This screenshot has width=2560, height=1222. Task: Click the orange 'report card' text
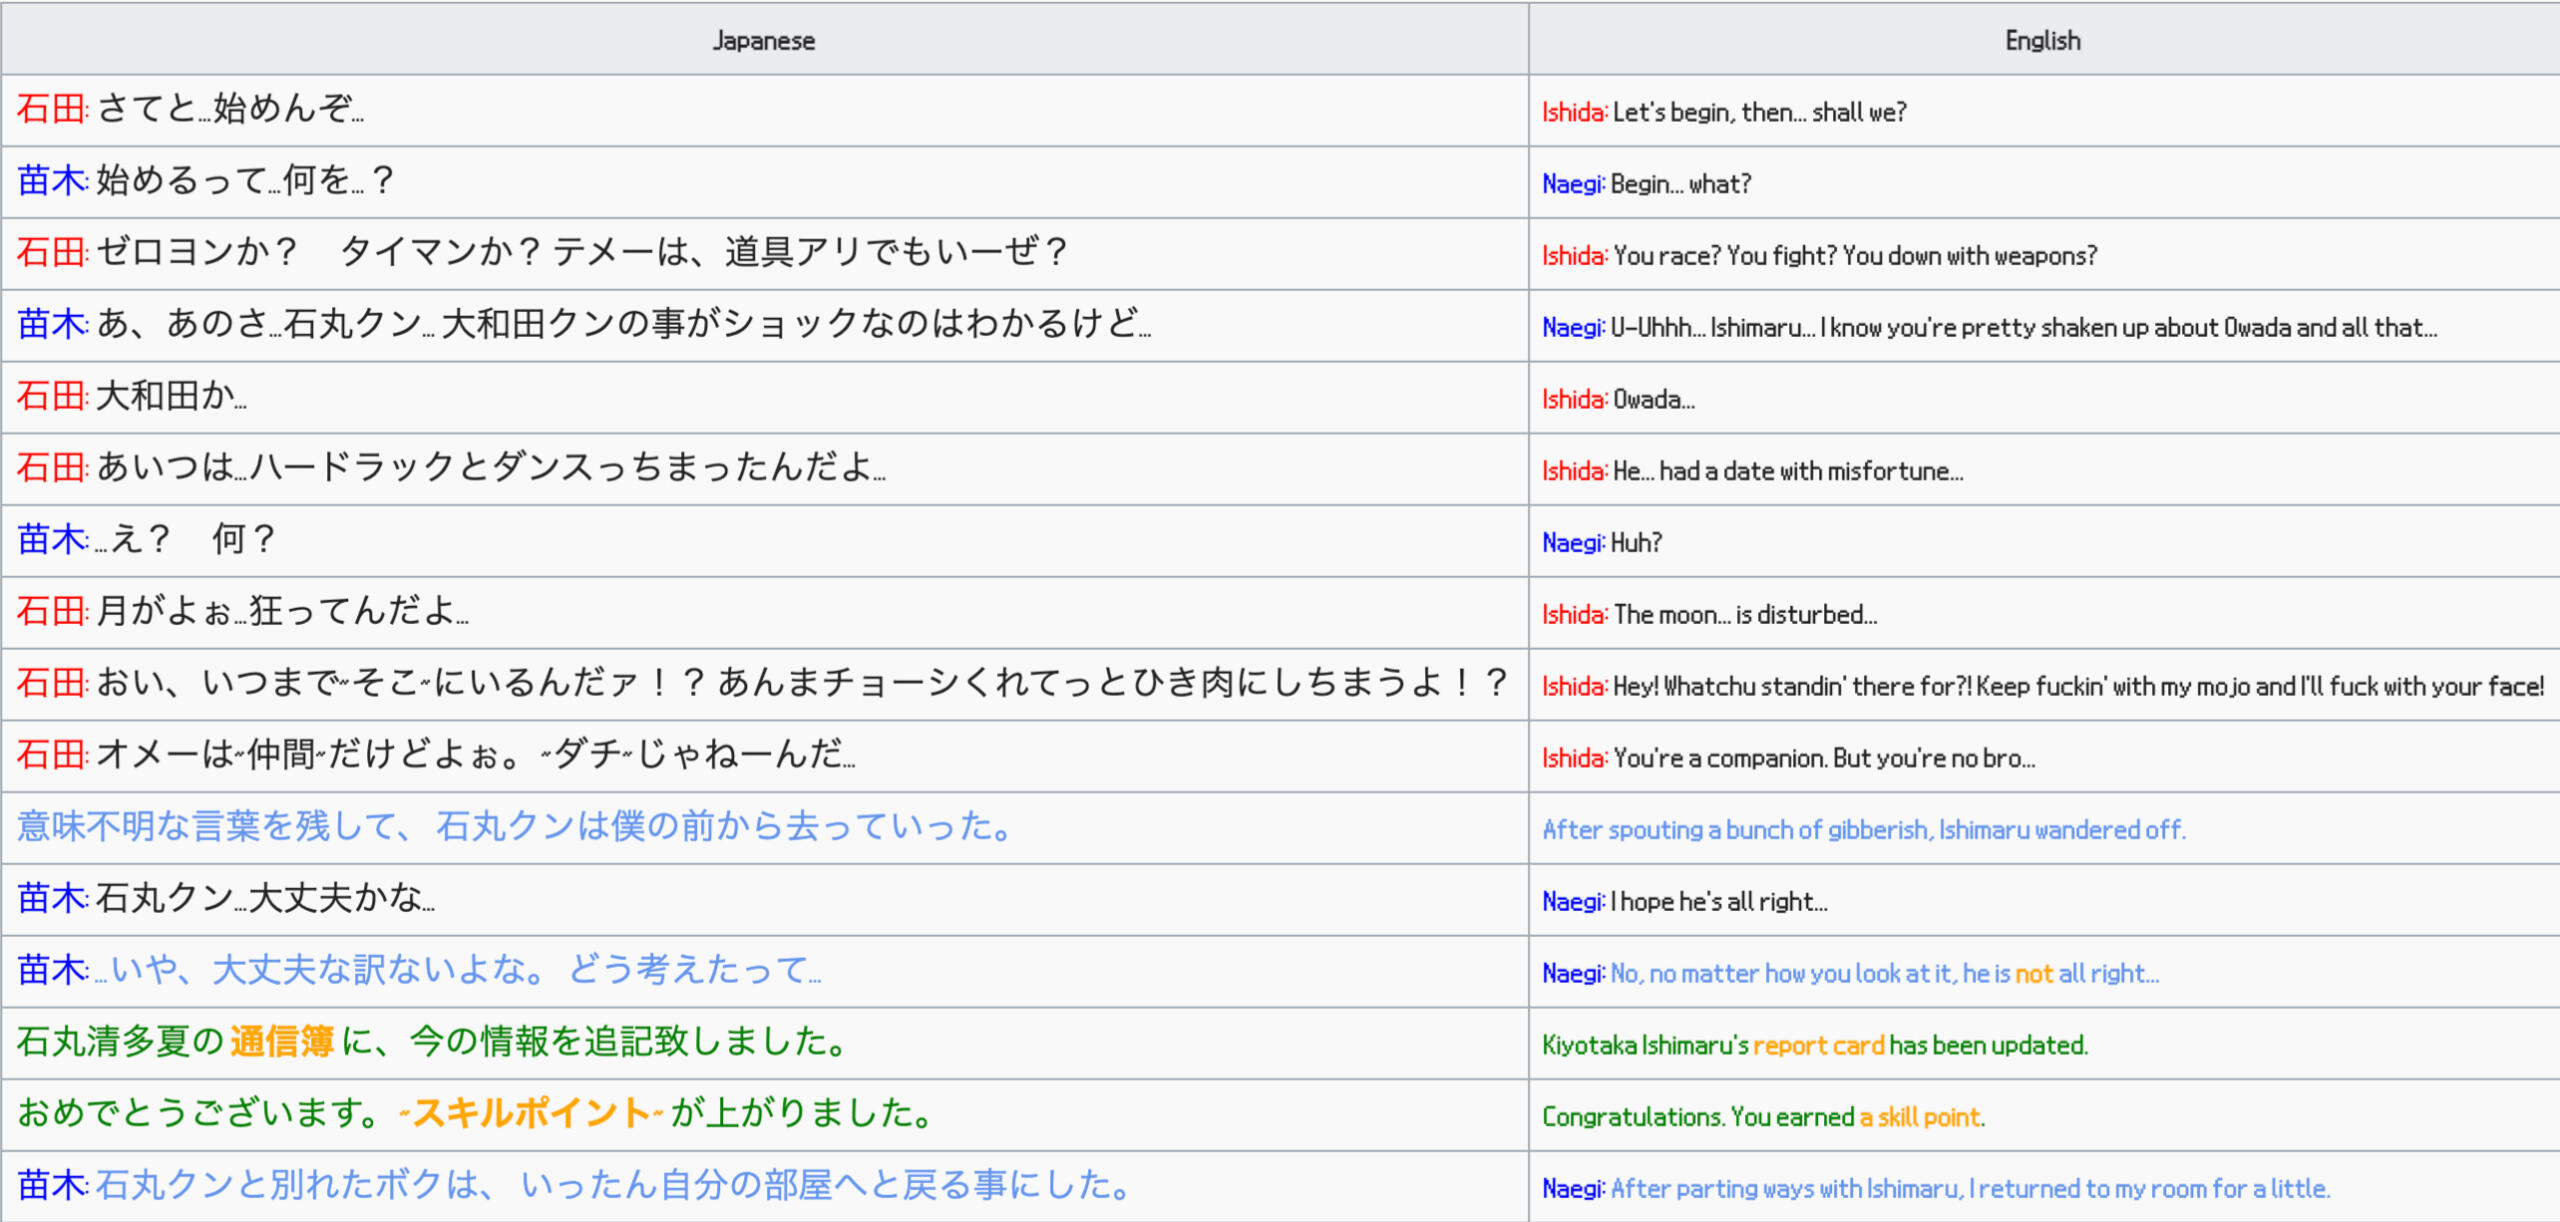click(x=1818, y=1045)
